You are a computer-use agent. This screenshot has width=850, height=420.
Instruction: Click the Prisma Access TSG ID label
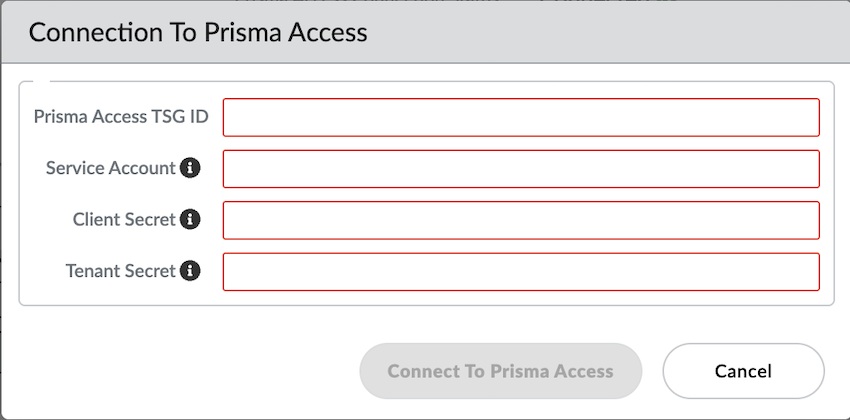121,117
